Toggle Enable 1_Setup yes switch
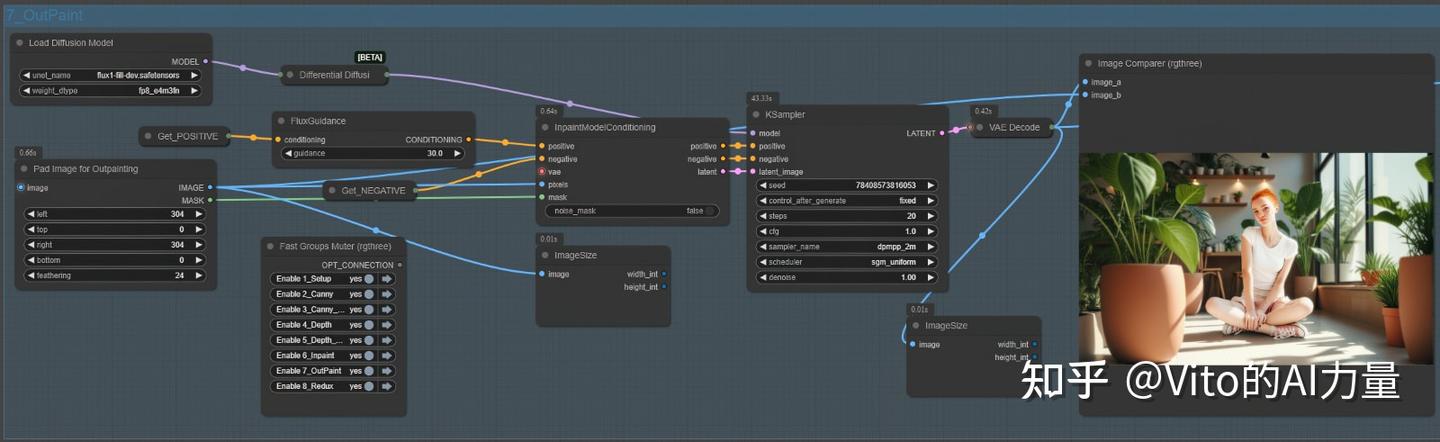This screenshot has width=1440, height=442. (369, 279)
